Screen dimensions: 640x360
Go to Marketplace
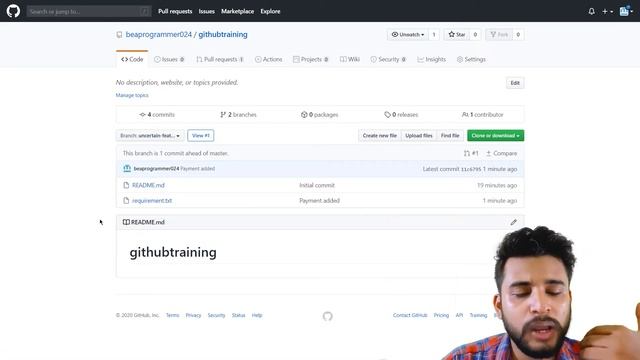tap(238, 11)
